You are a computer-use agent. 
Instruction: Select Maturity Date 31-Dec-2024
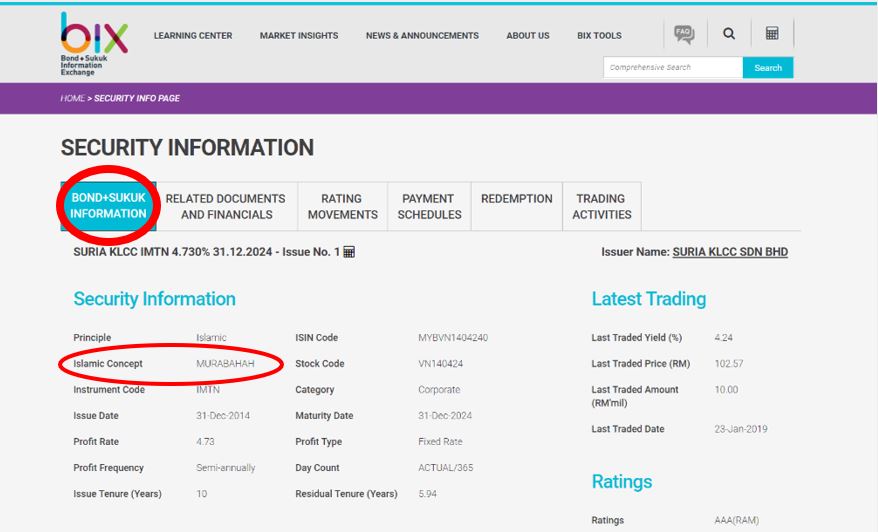click(445, 416)
